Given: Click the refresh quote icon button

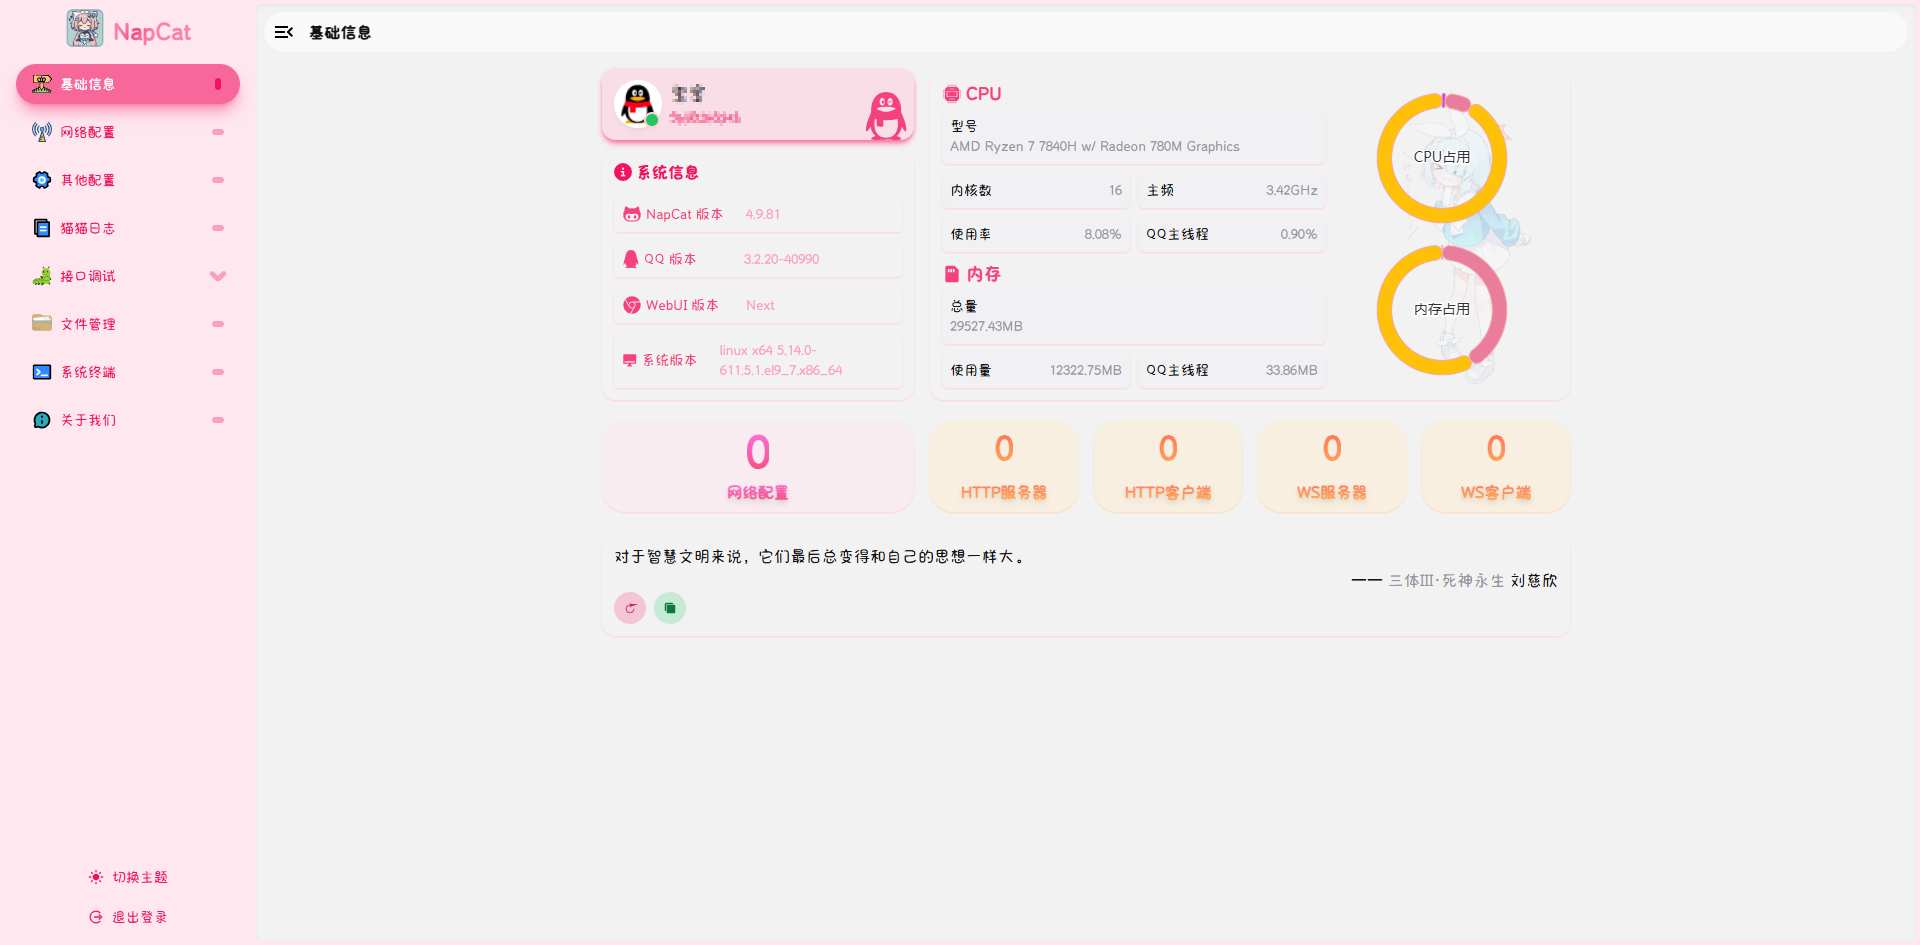Looking at the screenshot, I should [x=630, y=608].
